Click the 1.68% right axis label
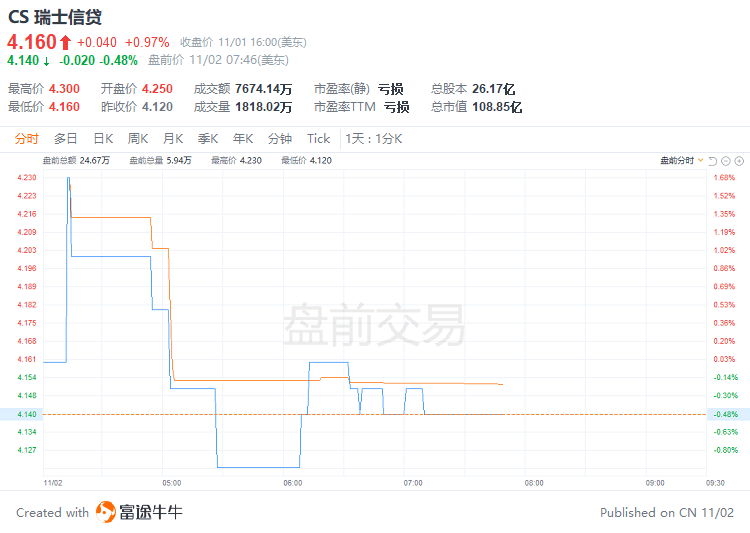The image size is (750, 533). (x=724, y=178)
